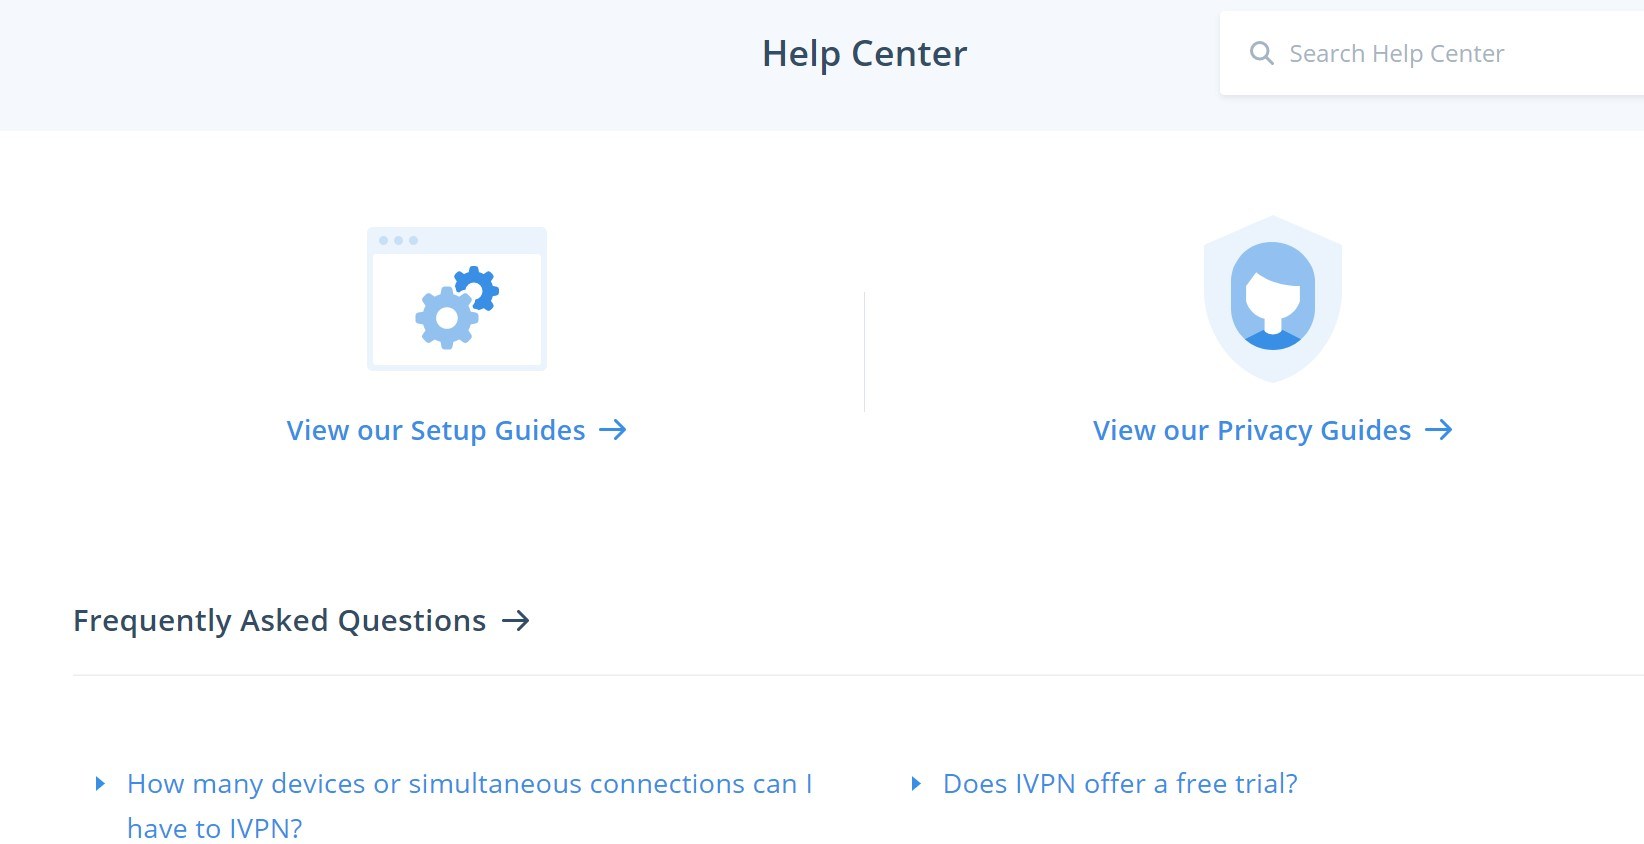Click the magnifying glass search icon

[1262, 52]
